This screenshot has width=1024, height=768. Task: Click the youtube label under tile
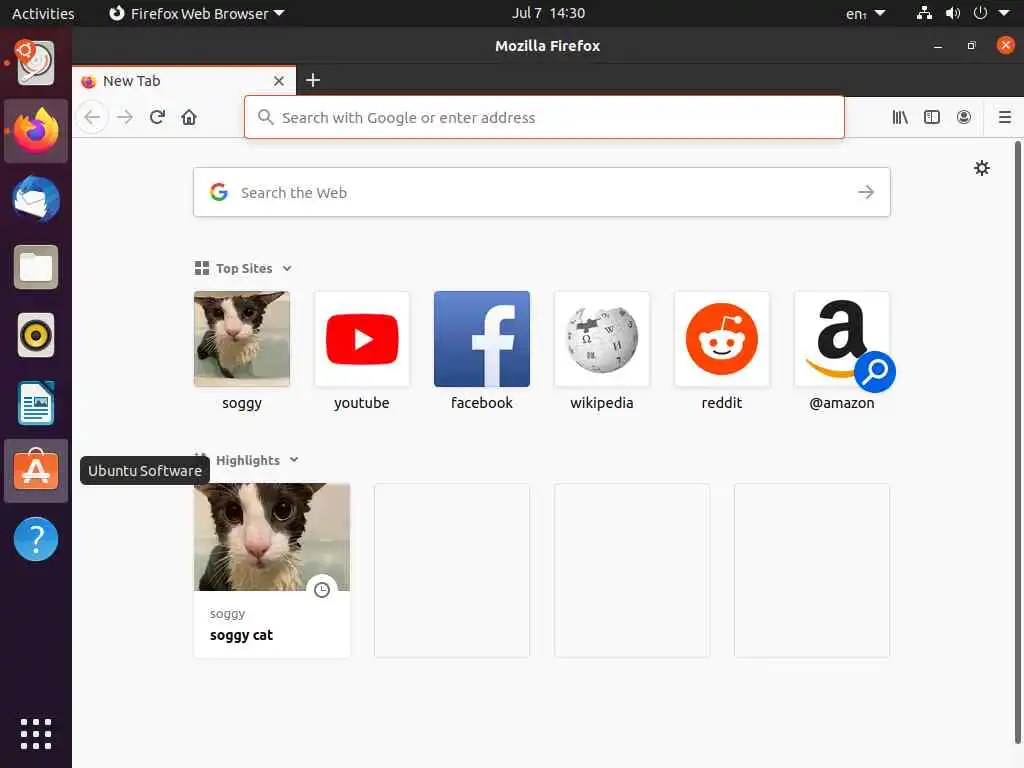click(x=362, y=403)
